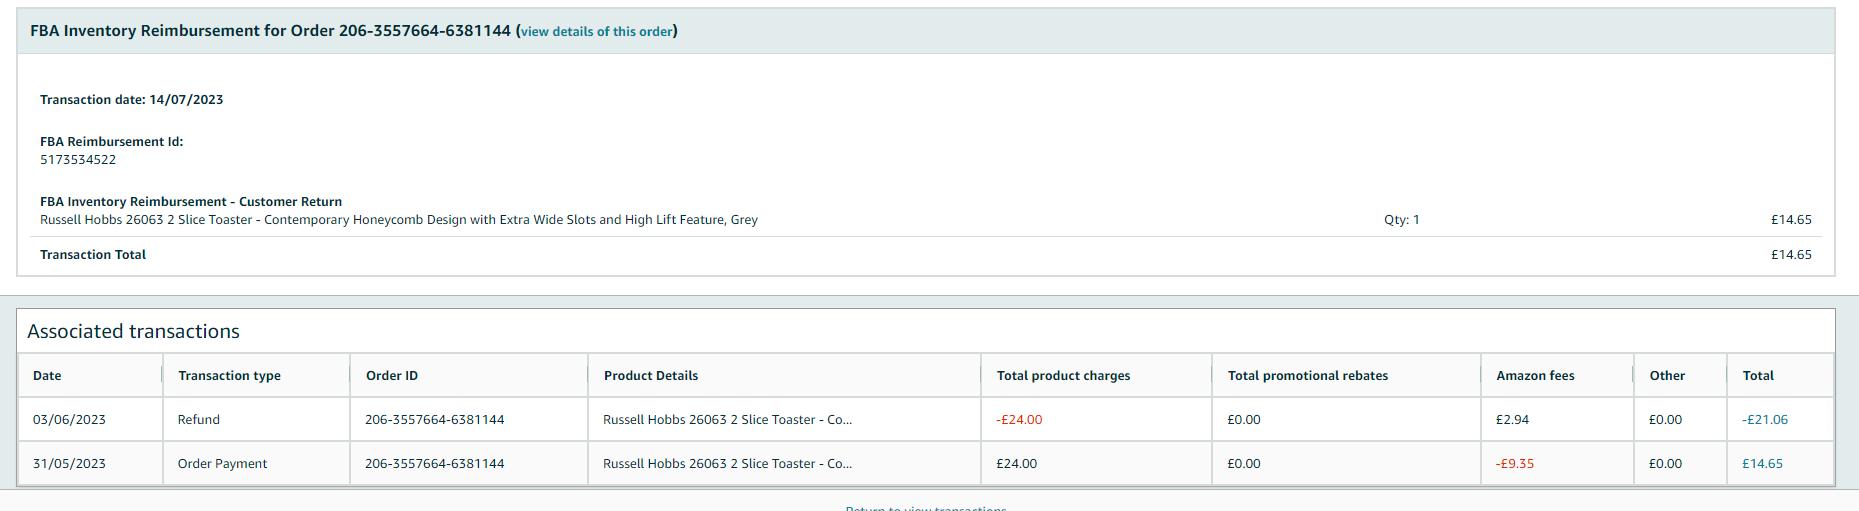Select the promotional rebates £0.00 in the Order Payment row
1859x511 pixels.
click(x=1244, y=464)
